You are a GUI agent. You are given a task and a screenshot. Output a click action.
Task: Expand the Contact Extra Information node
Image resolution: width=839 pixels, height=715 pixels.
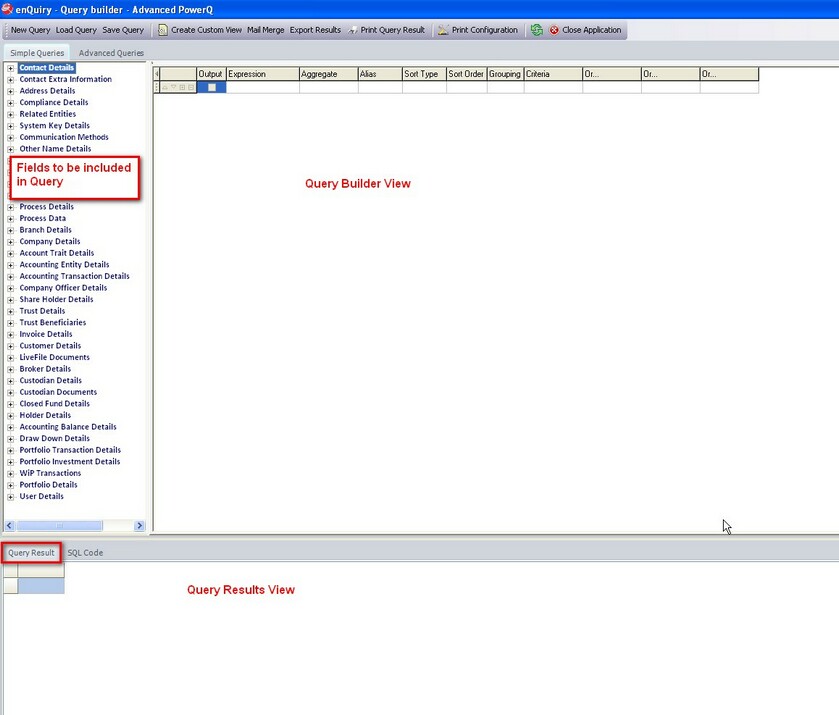10,80
